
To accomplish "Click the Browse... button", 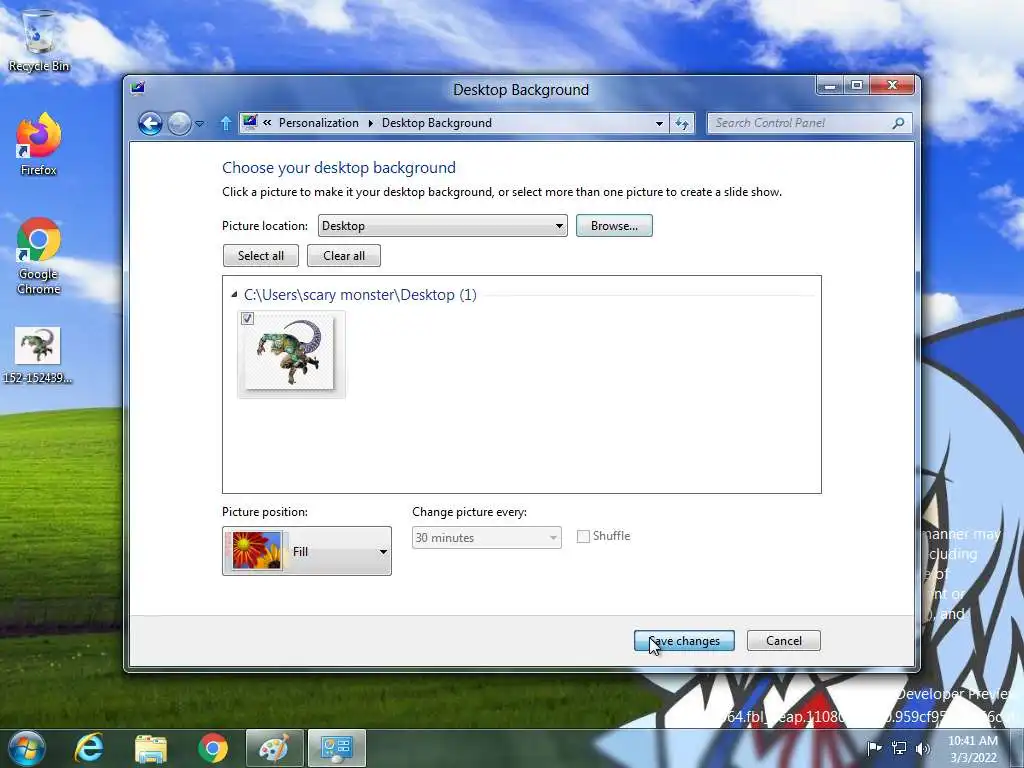I will coord(614,226).
